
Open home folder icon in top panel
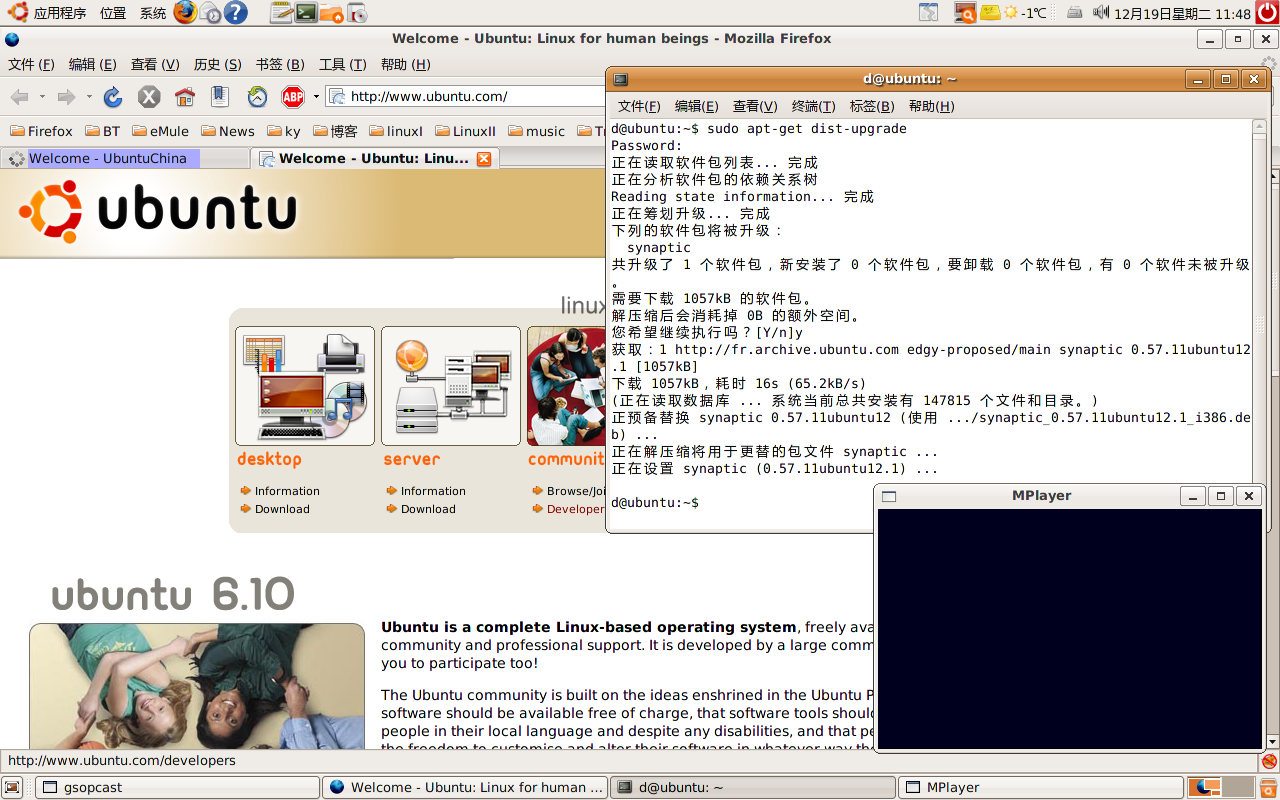tap(332, 14)
